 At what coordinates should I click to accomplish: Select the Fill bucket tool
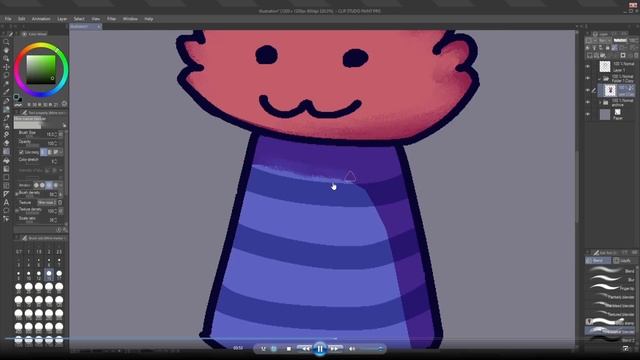point(6,160)
